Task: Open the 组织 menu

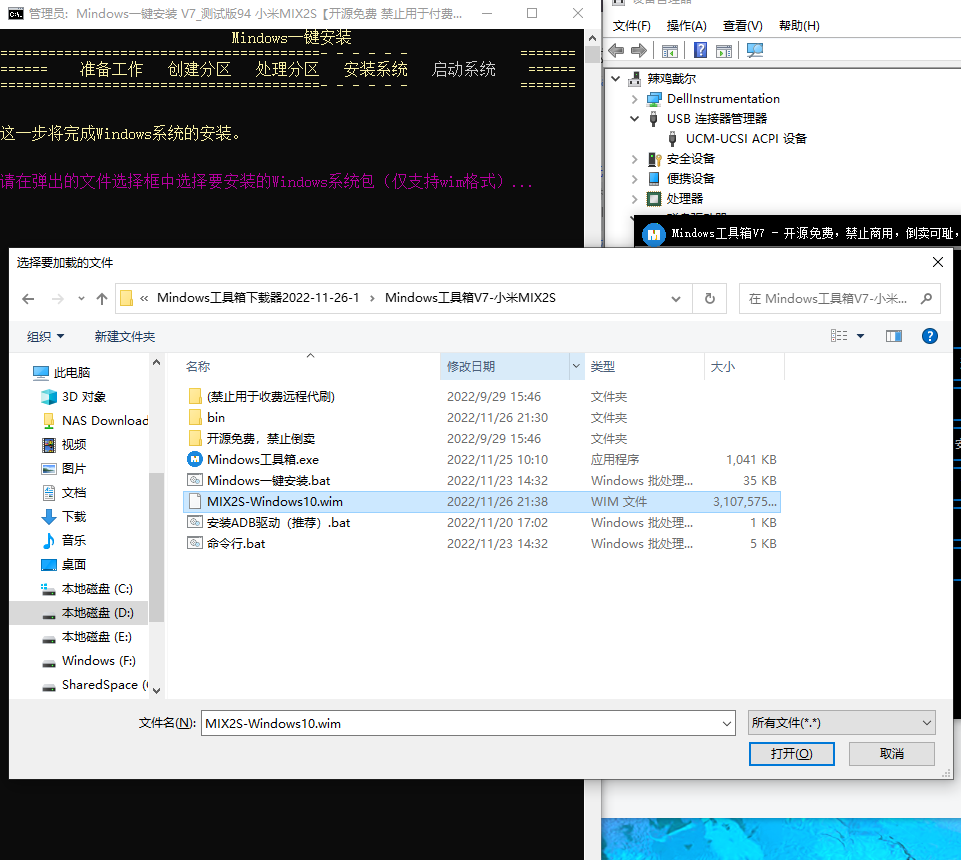Action: click(x=45, y=337)
